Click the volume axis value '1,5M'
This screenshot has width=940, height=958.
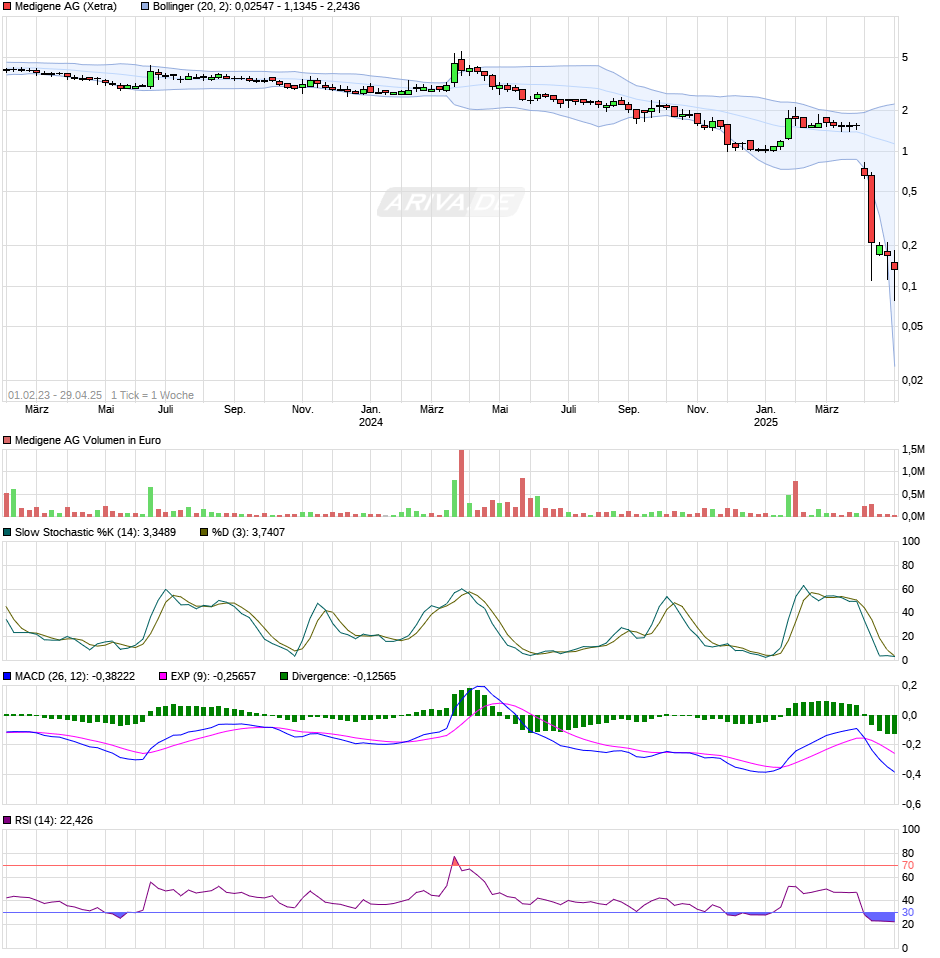[913, 450]
